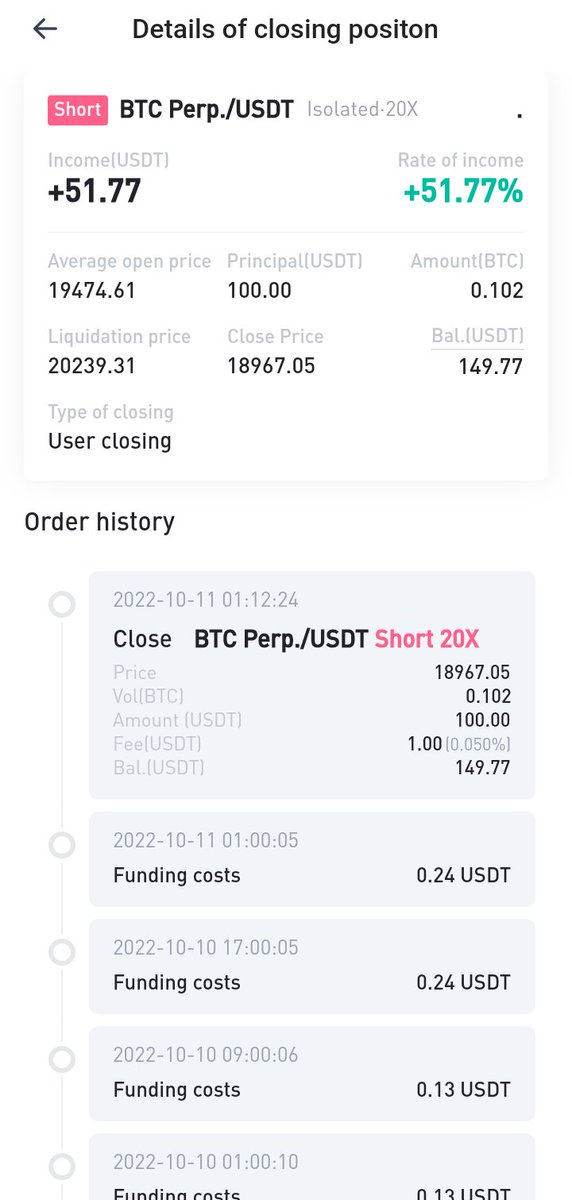
Task: Tap the 0.24 USDT funding cost at 01:00:05
Action: (x=464, y=875)
